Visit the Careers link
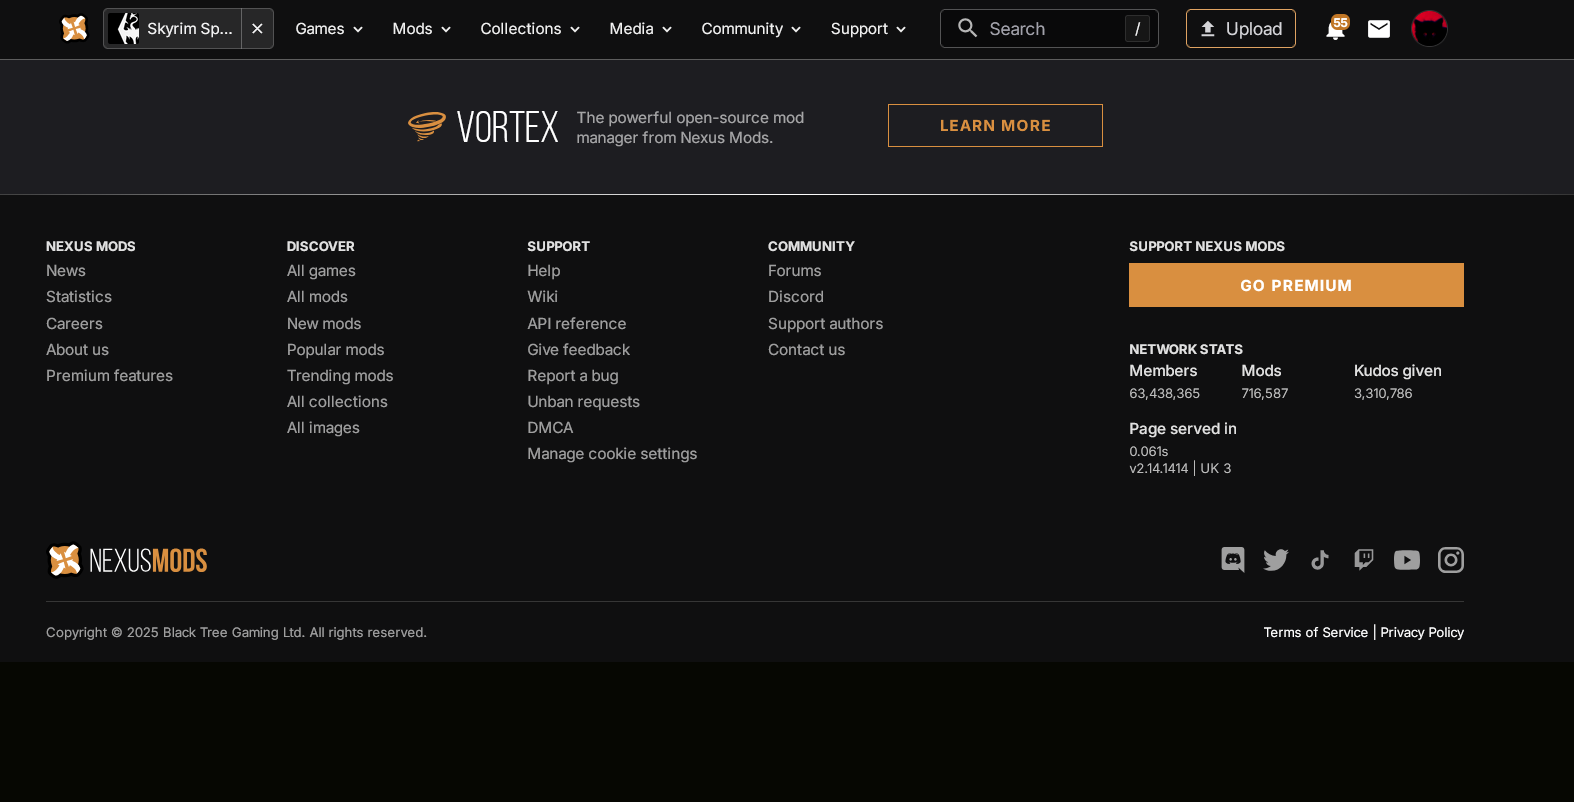 point(74,324)
